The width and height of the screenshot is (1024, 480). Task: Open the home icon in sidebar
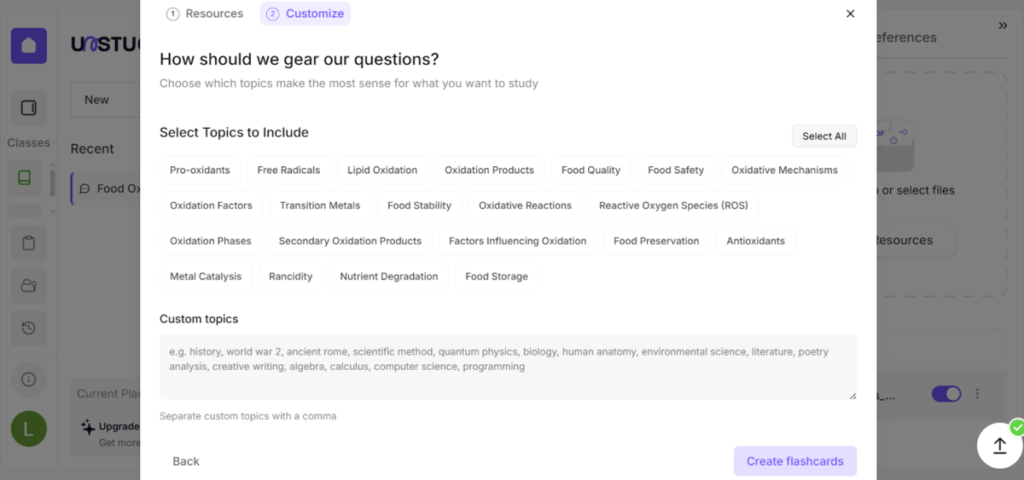pyautogui.click(x=29, y=46)
